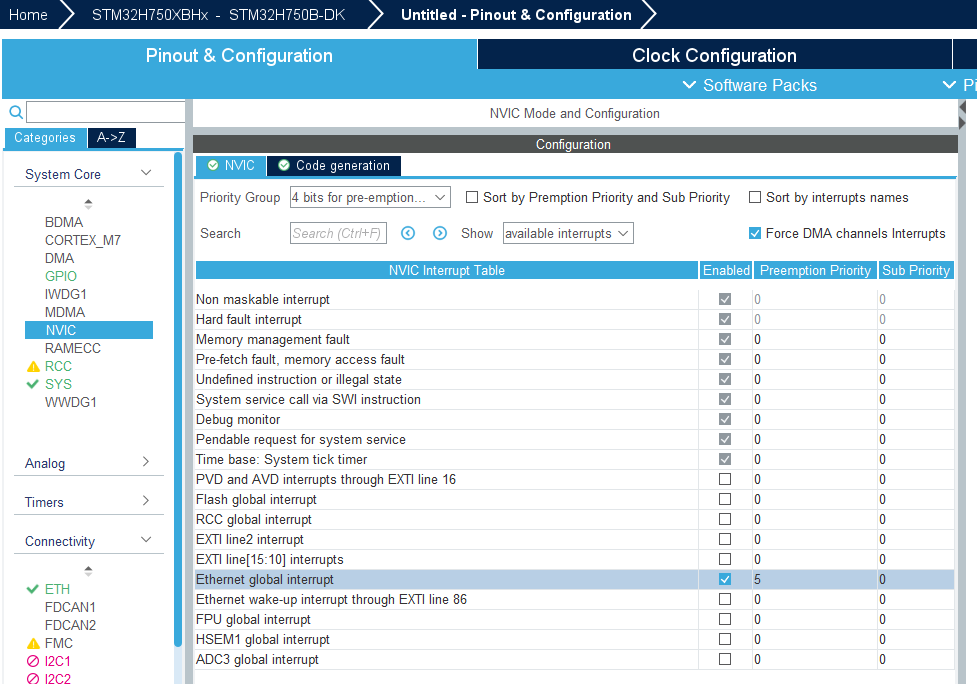Click the pink disabled icon beside I2C1
Screen dimensions: 977x684
point(33,661)
